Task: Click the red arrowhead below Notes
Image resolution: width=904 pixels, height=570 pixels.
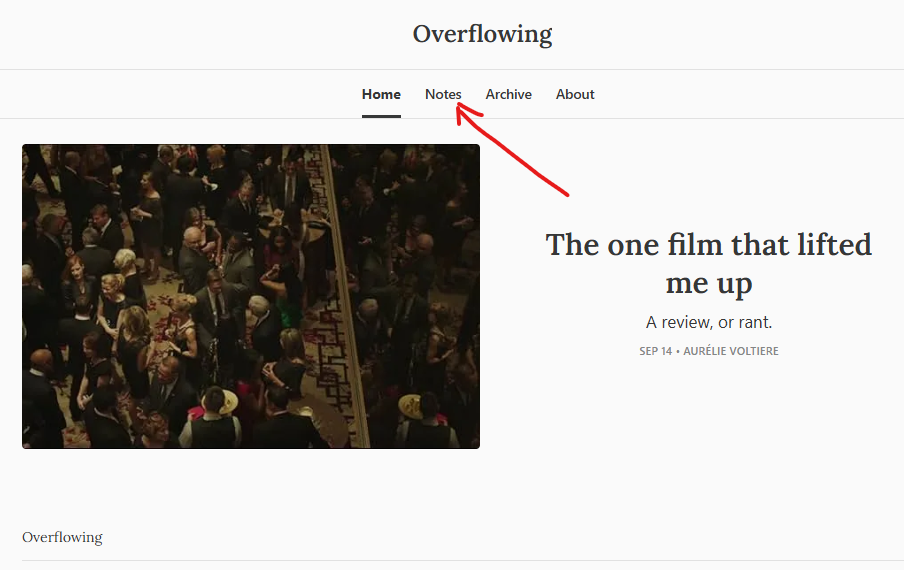Action: [x=461, y=110]
